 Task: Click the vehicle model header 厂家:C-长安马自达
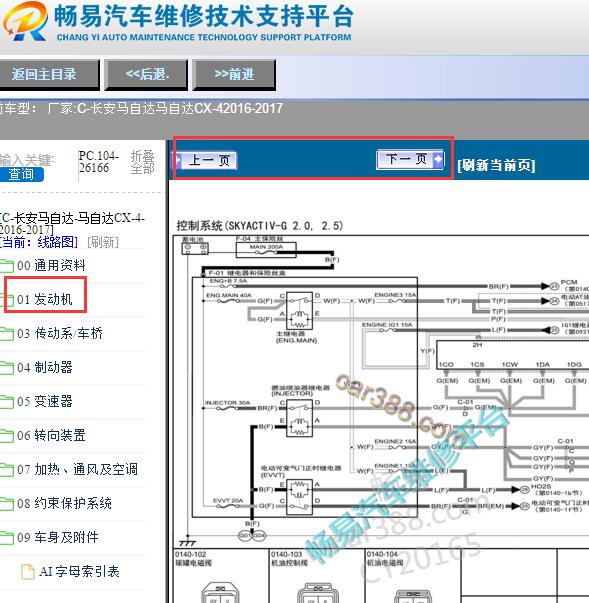click(165, 108)
